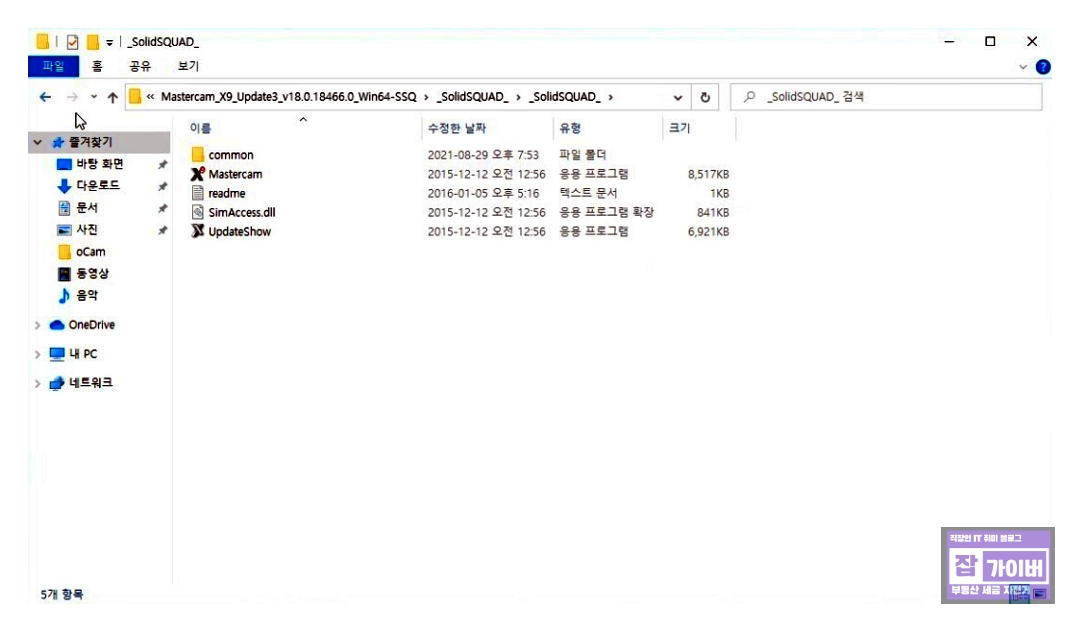Image resolution: width=1080 pixels, height=632 pixels.
Task: Click the Mastercam_X9_Update3 breadcrumb segment
Action: [x=289, y=97]
